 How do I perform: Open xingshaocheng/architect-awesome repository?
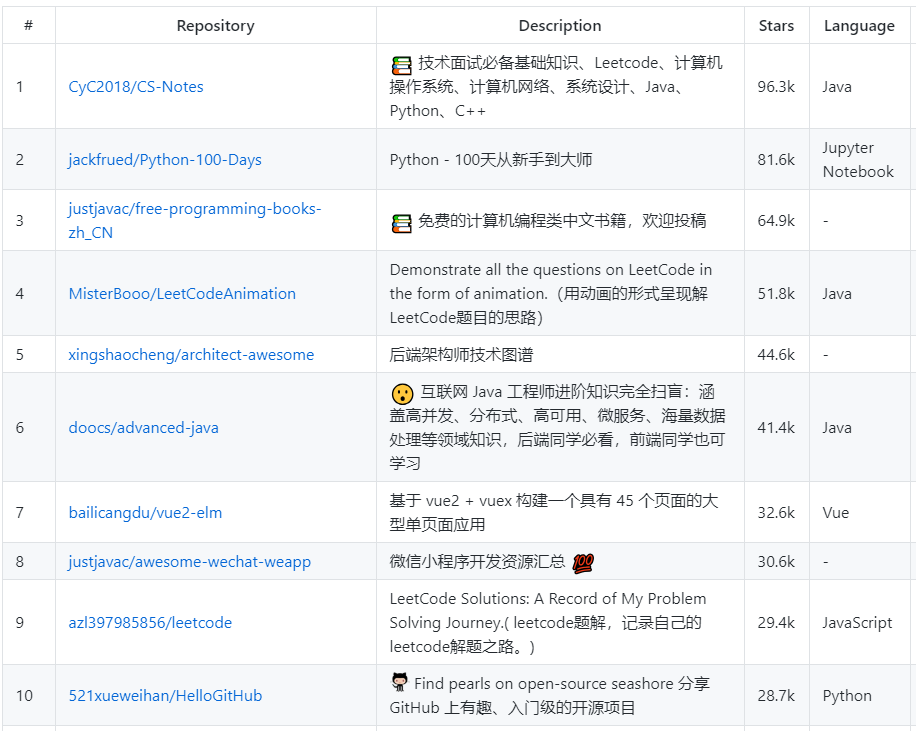tap(191, 355)
